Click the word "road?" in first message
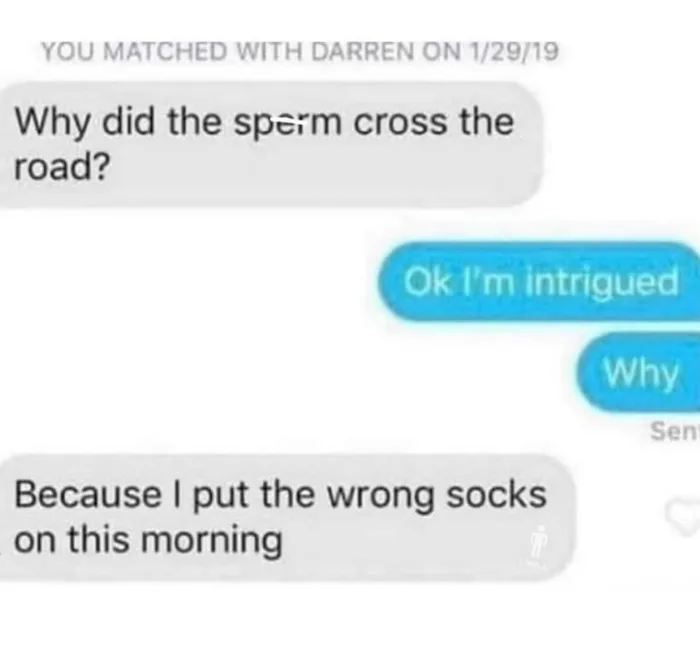This screenshot has height=665, width=700. click(62, 168)
